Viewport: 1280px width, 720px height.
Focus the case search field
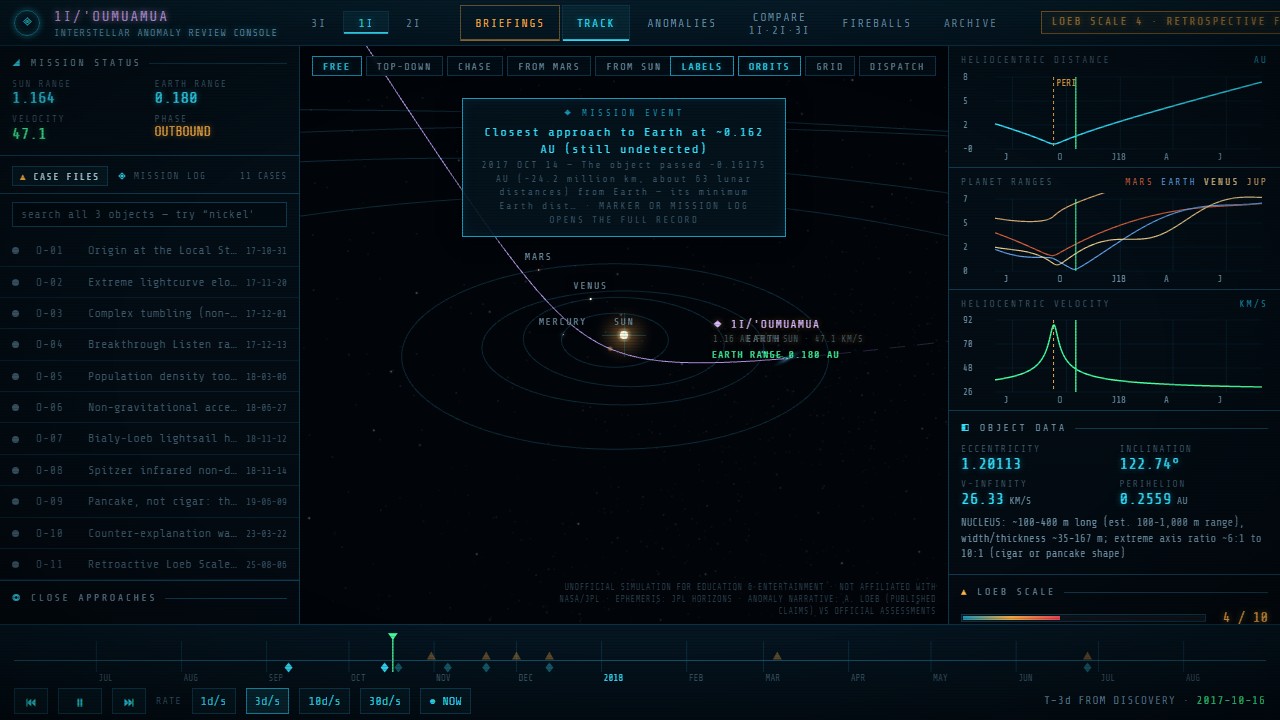[x=149, y=214]
